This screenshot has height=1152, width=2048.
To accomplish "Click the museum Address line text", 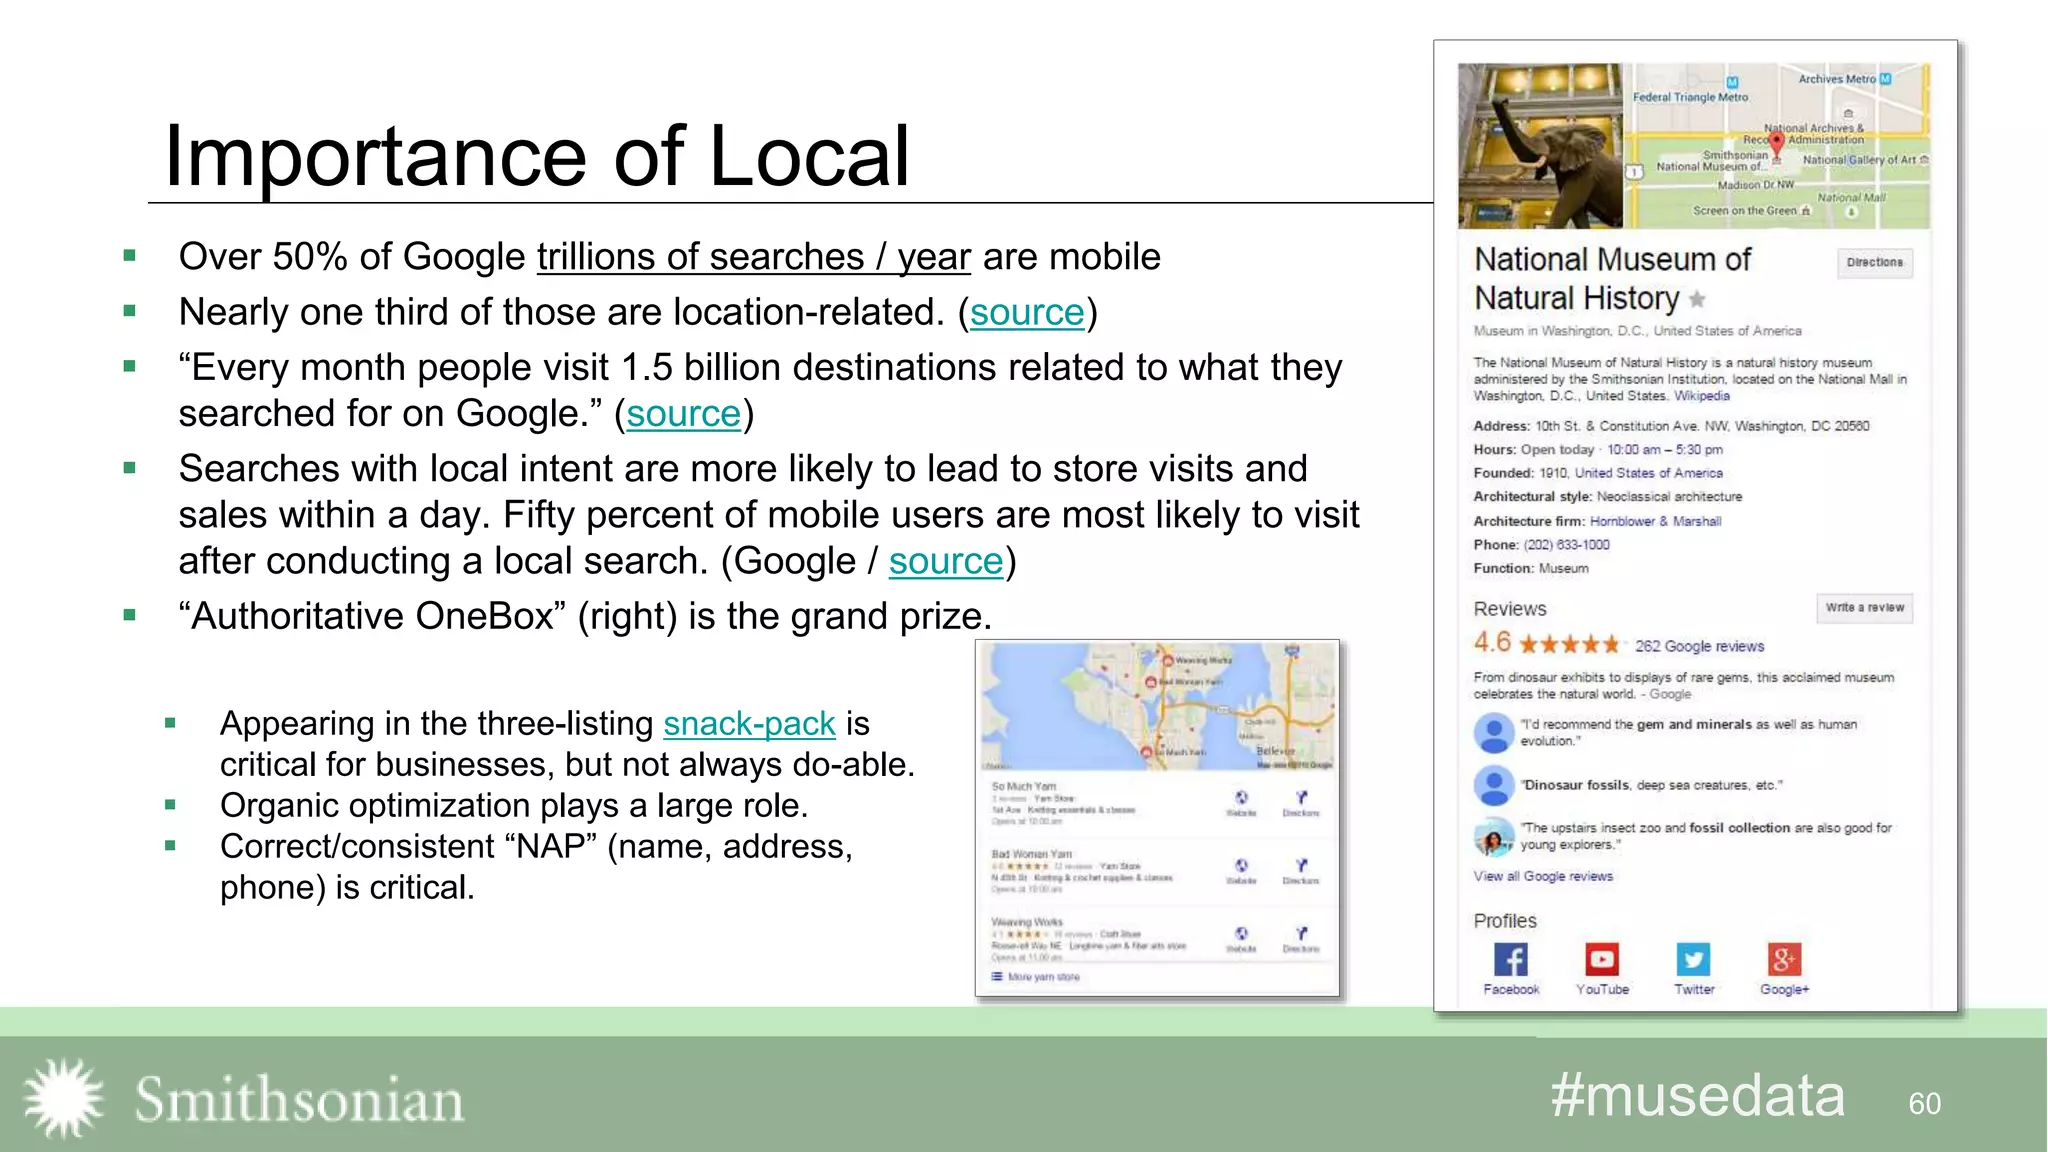I will (1671, 426).
